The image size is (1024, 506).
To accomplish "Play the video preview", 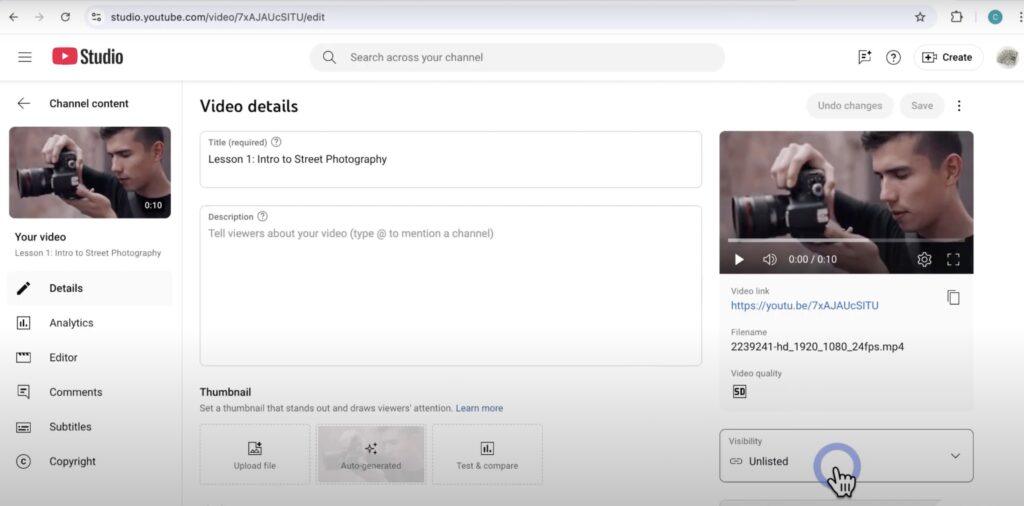I will 739,259.
